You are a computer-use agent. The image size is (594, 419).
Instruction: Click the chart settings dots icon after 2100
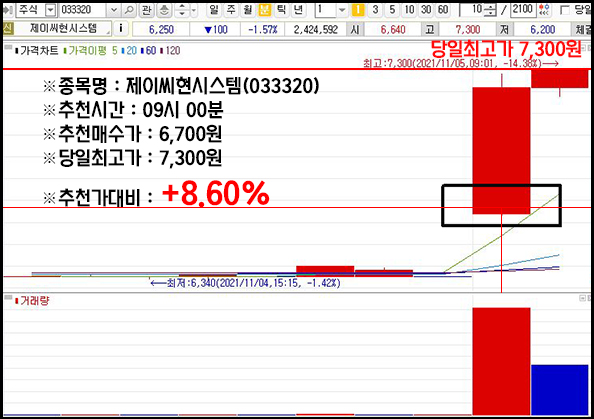coord(545,10)
